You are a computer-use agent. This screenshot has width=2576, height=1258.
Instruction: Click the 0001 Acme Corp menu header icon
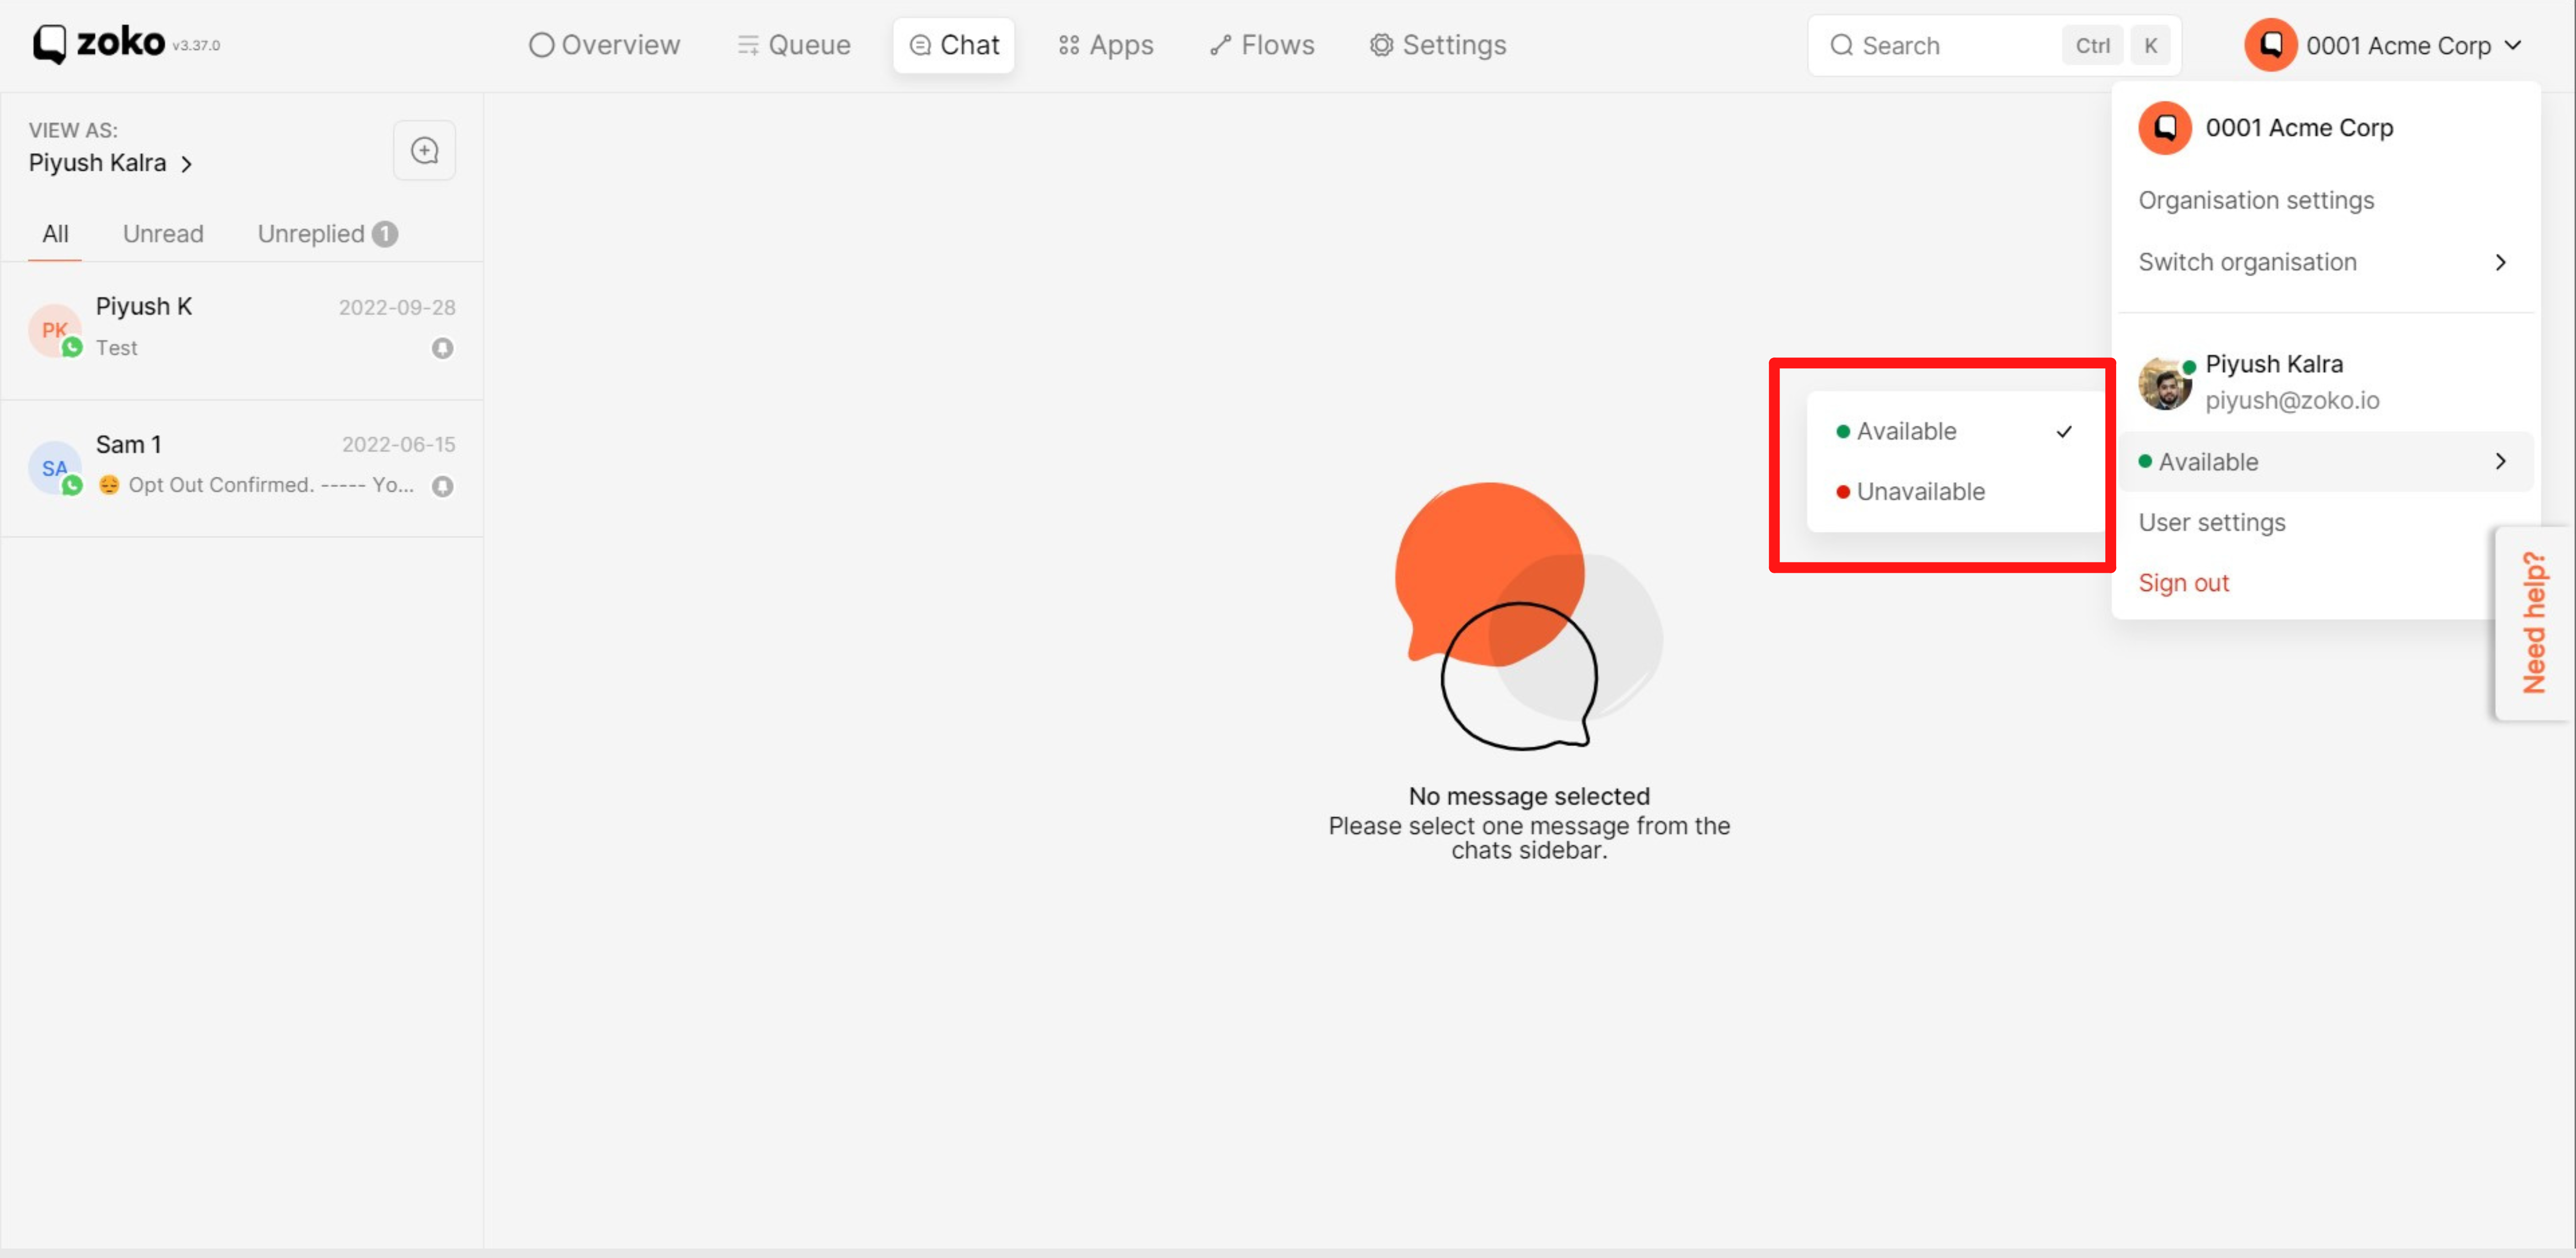pyautogui.click(x=2165, y=128)
